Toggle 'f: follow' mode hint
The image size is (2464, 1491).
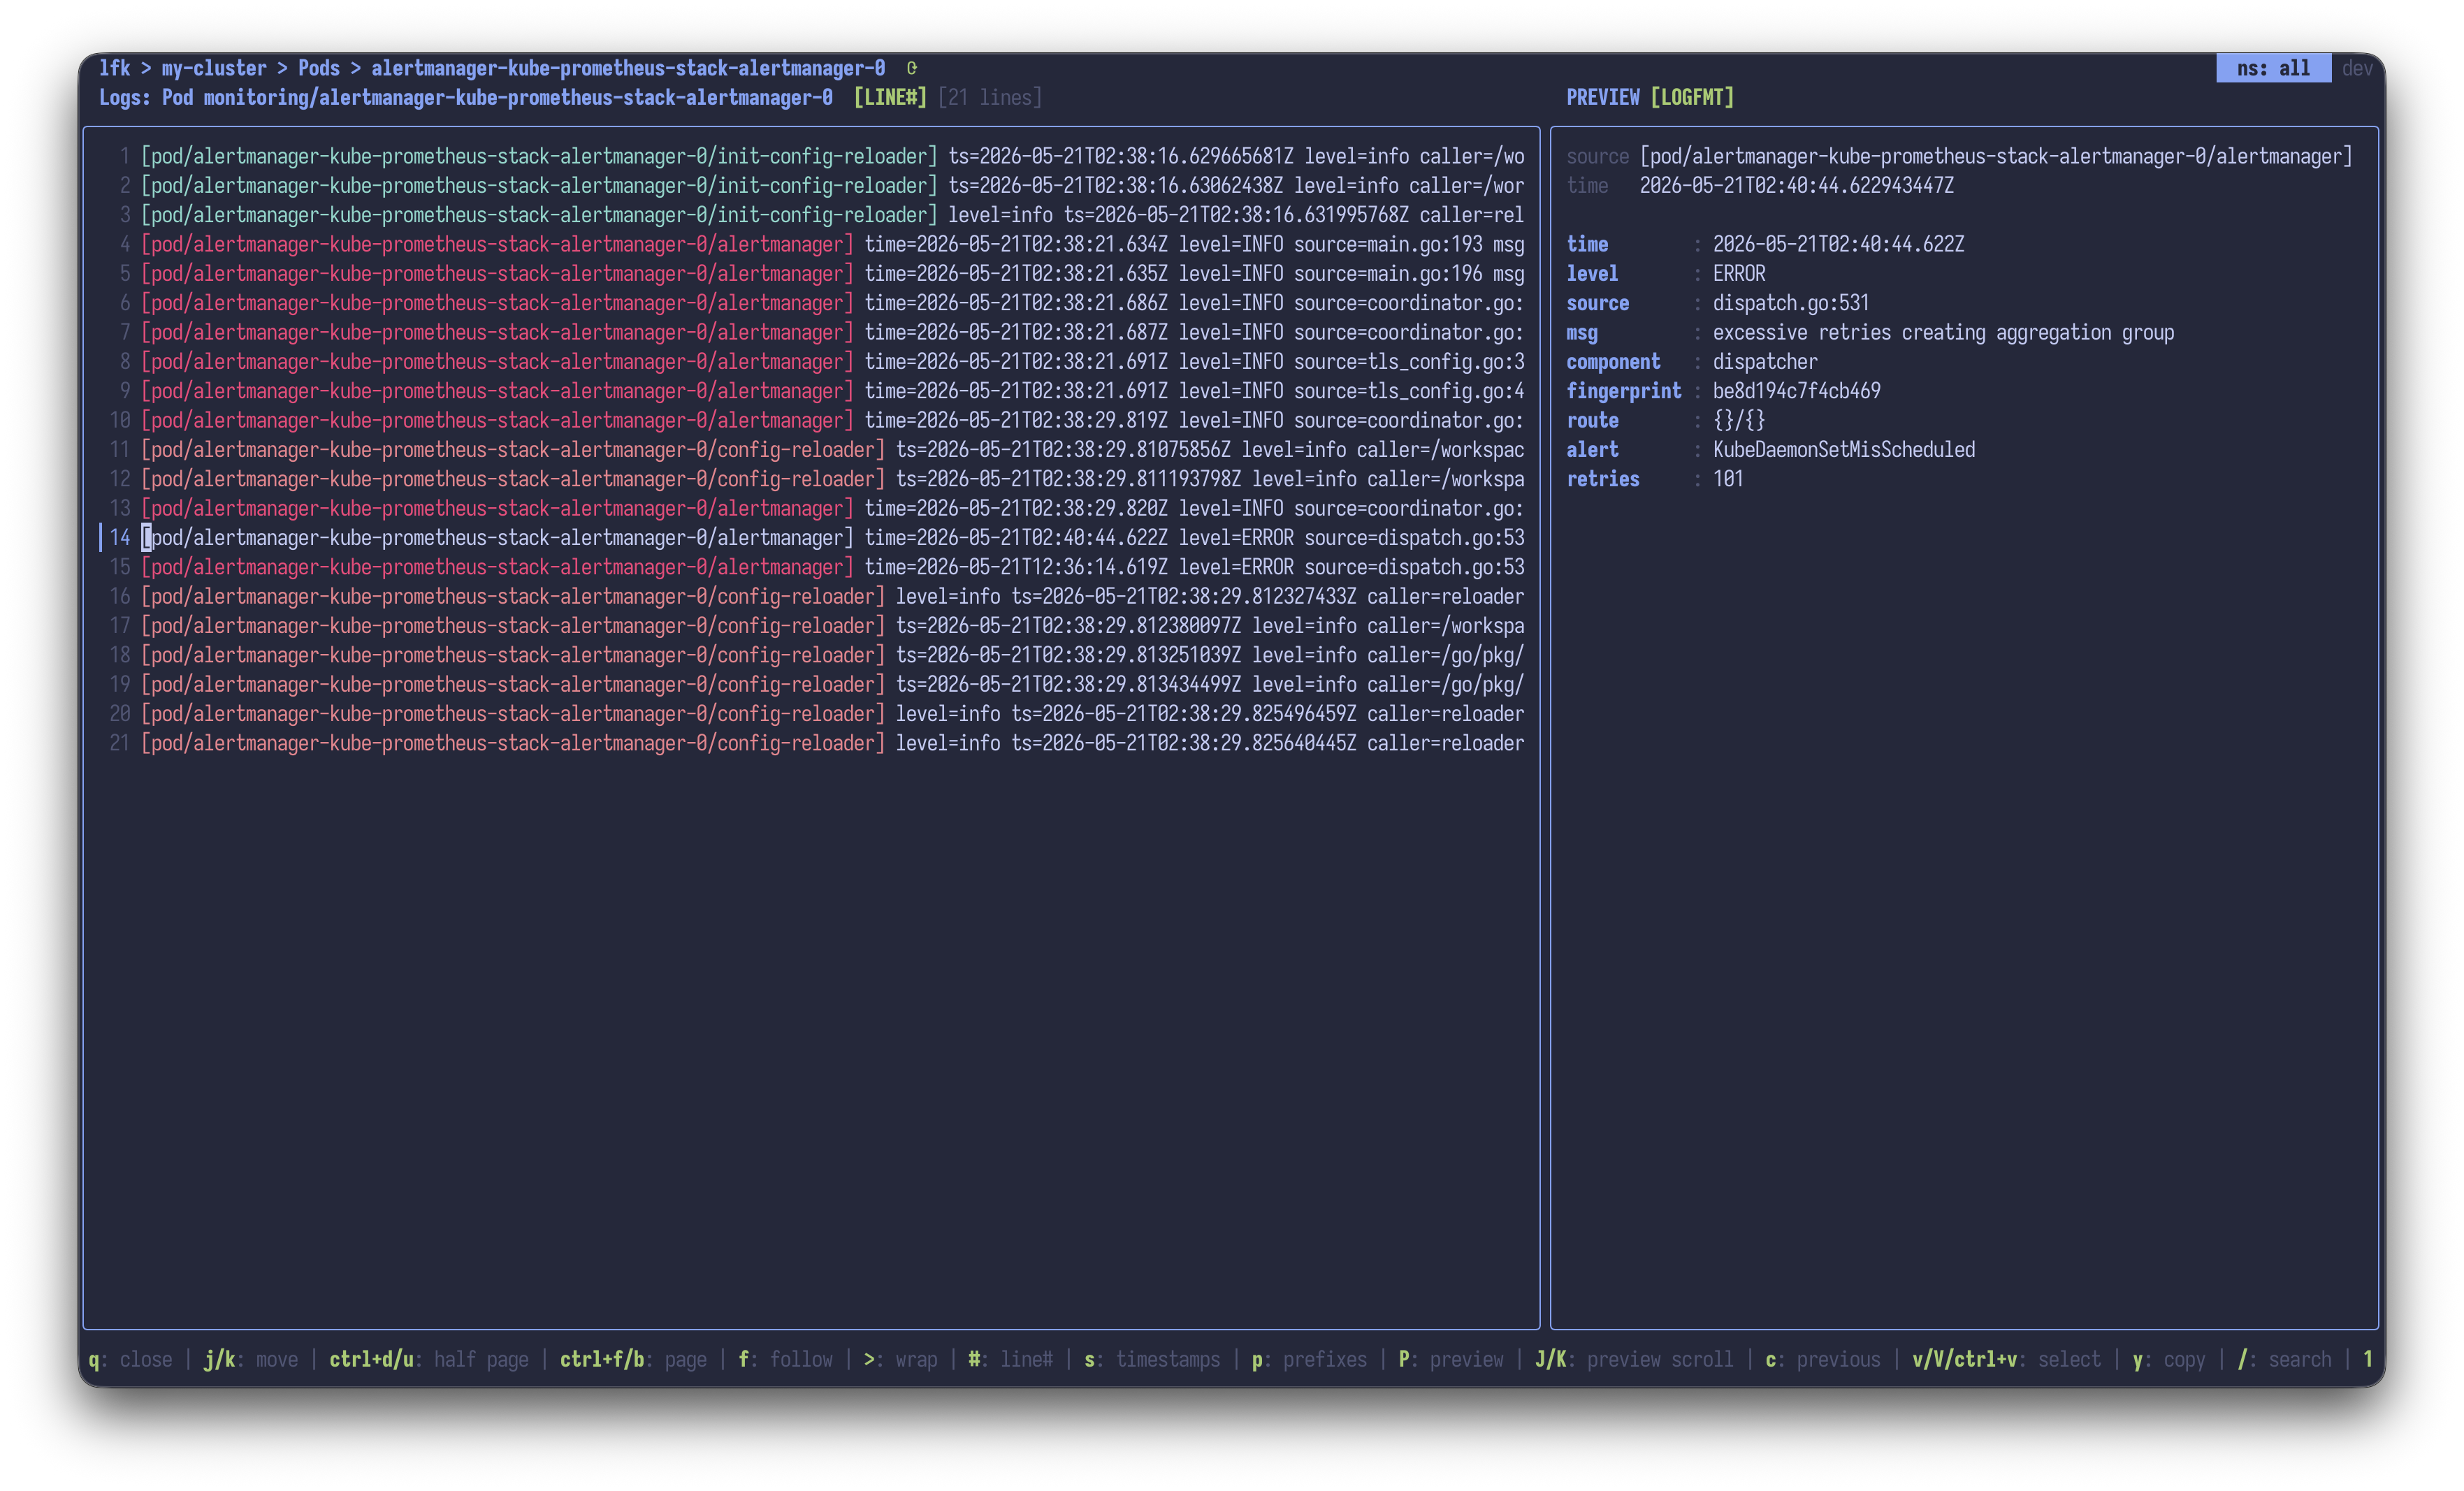point(785,1359)
